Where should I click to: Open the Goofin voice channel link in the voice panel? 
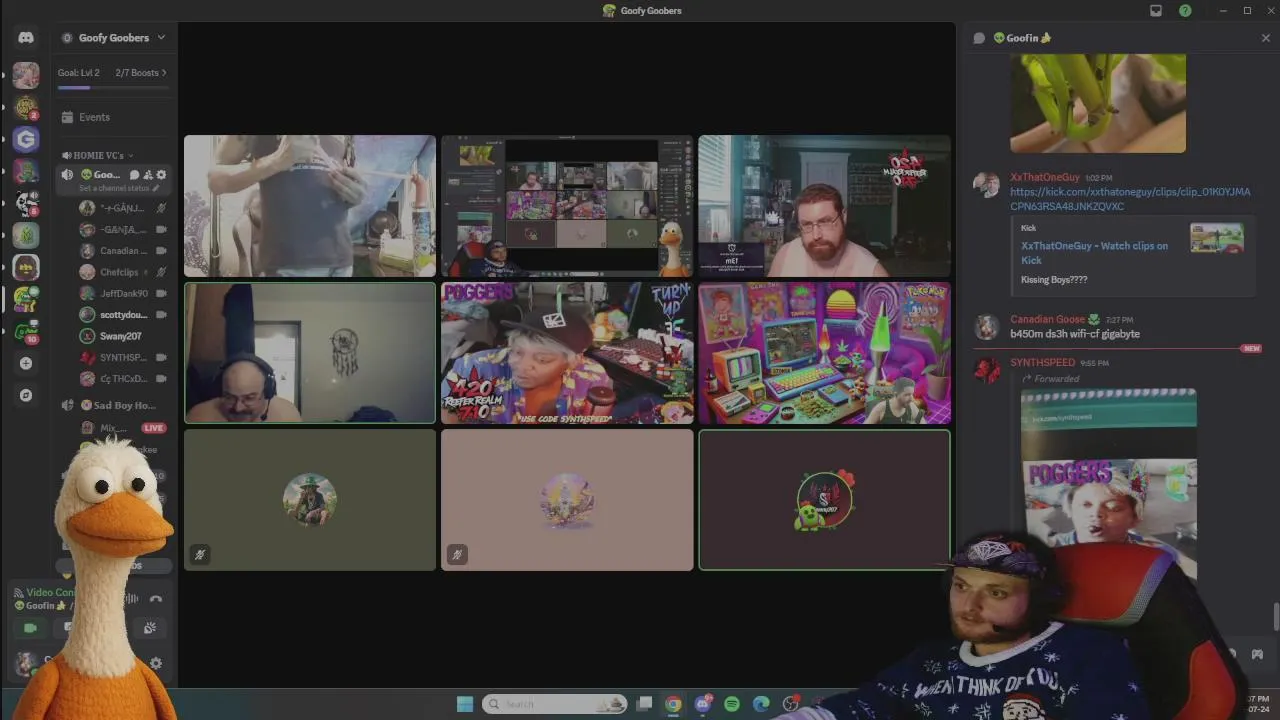[41, 606]
